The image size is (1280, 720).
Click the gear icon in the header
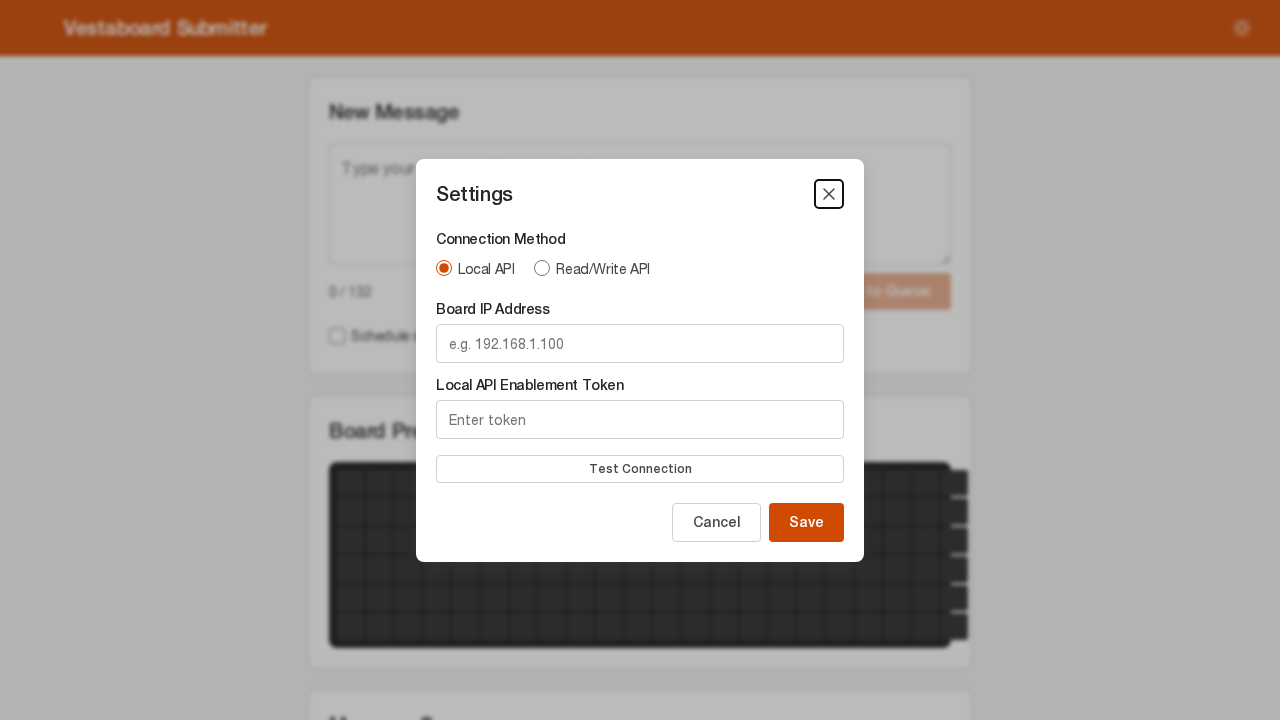(1242, 28)
